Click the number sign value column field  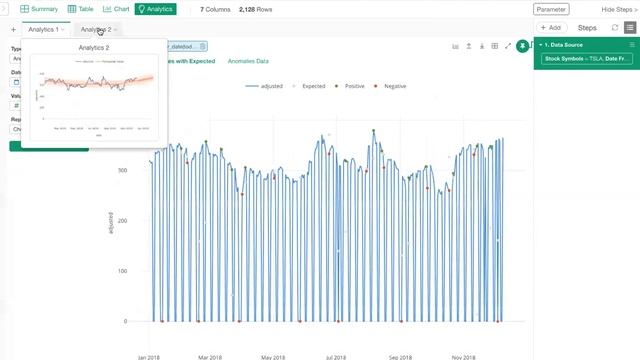tap(16, 106)
